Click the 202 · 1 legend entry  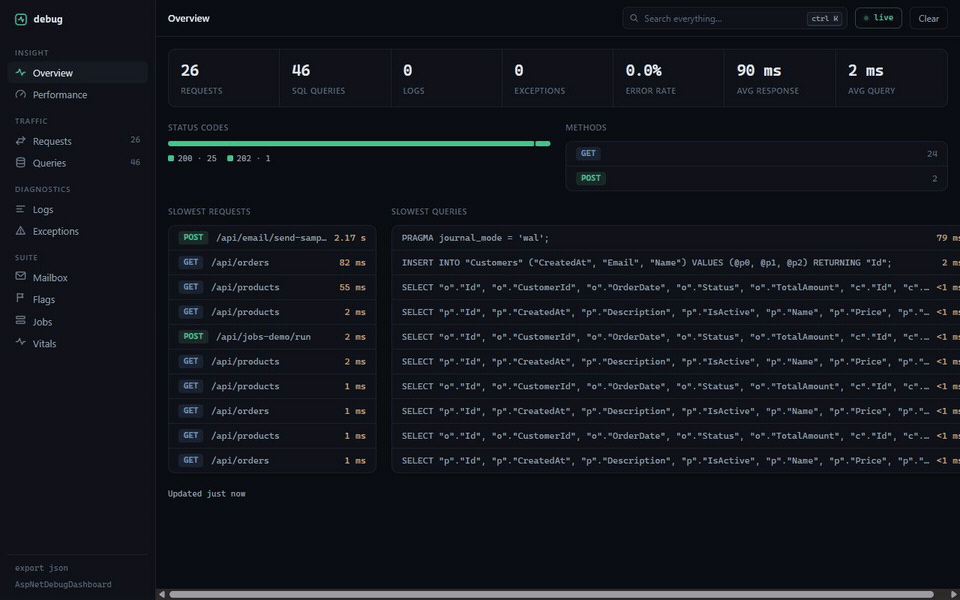pyautogui.click(x=249, y=158)
